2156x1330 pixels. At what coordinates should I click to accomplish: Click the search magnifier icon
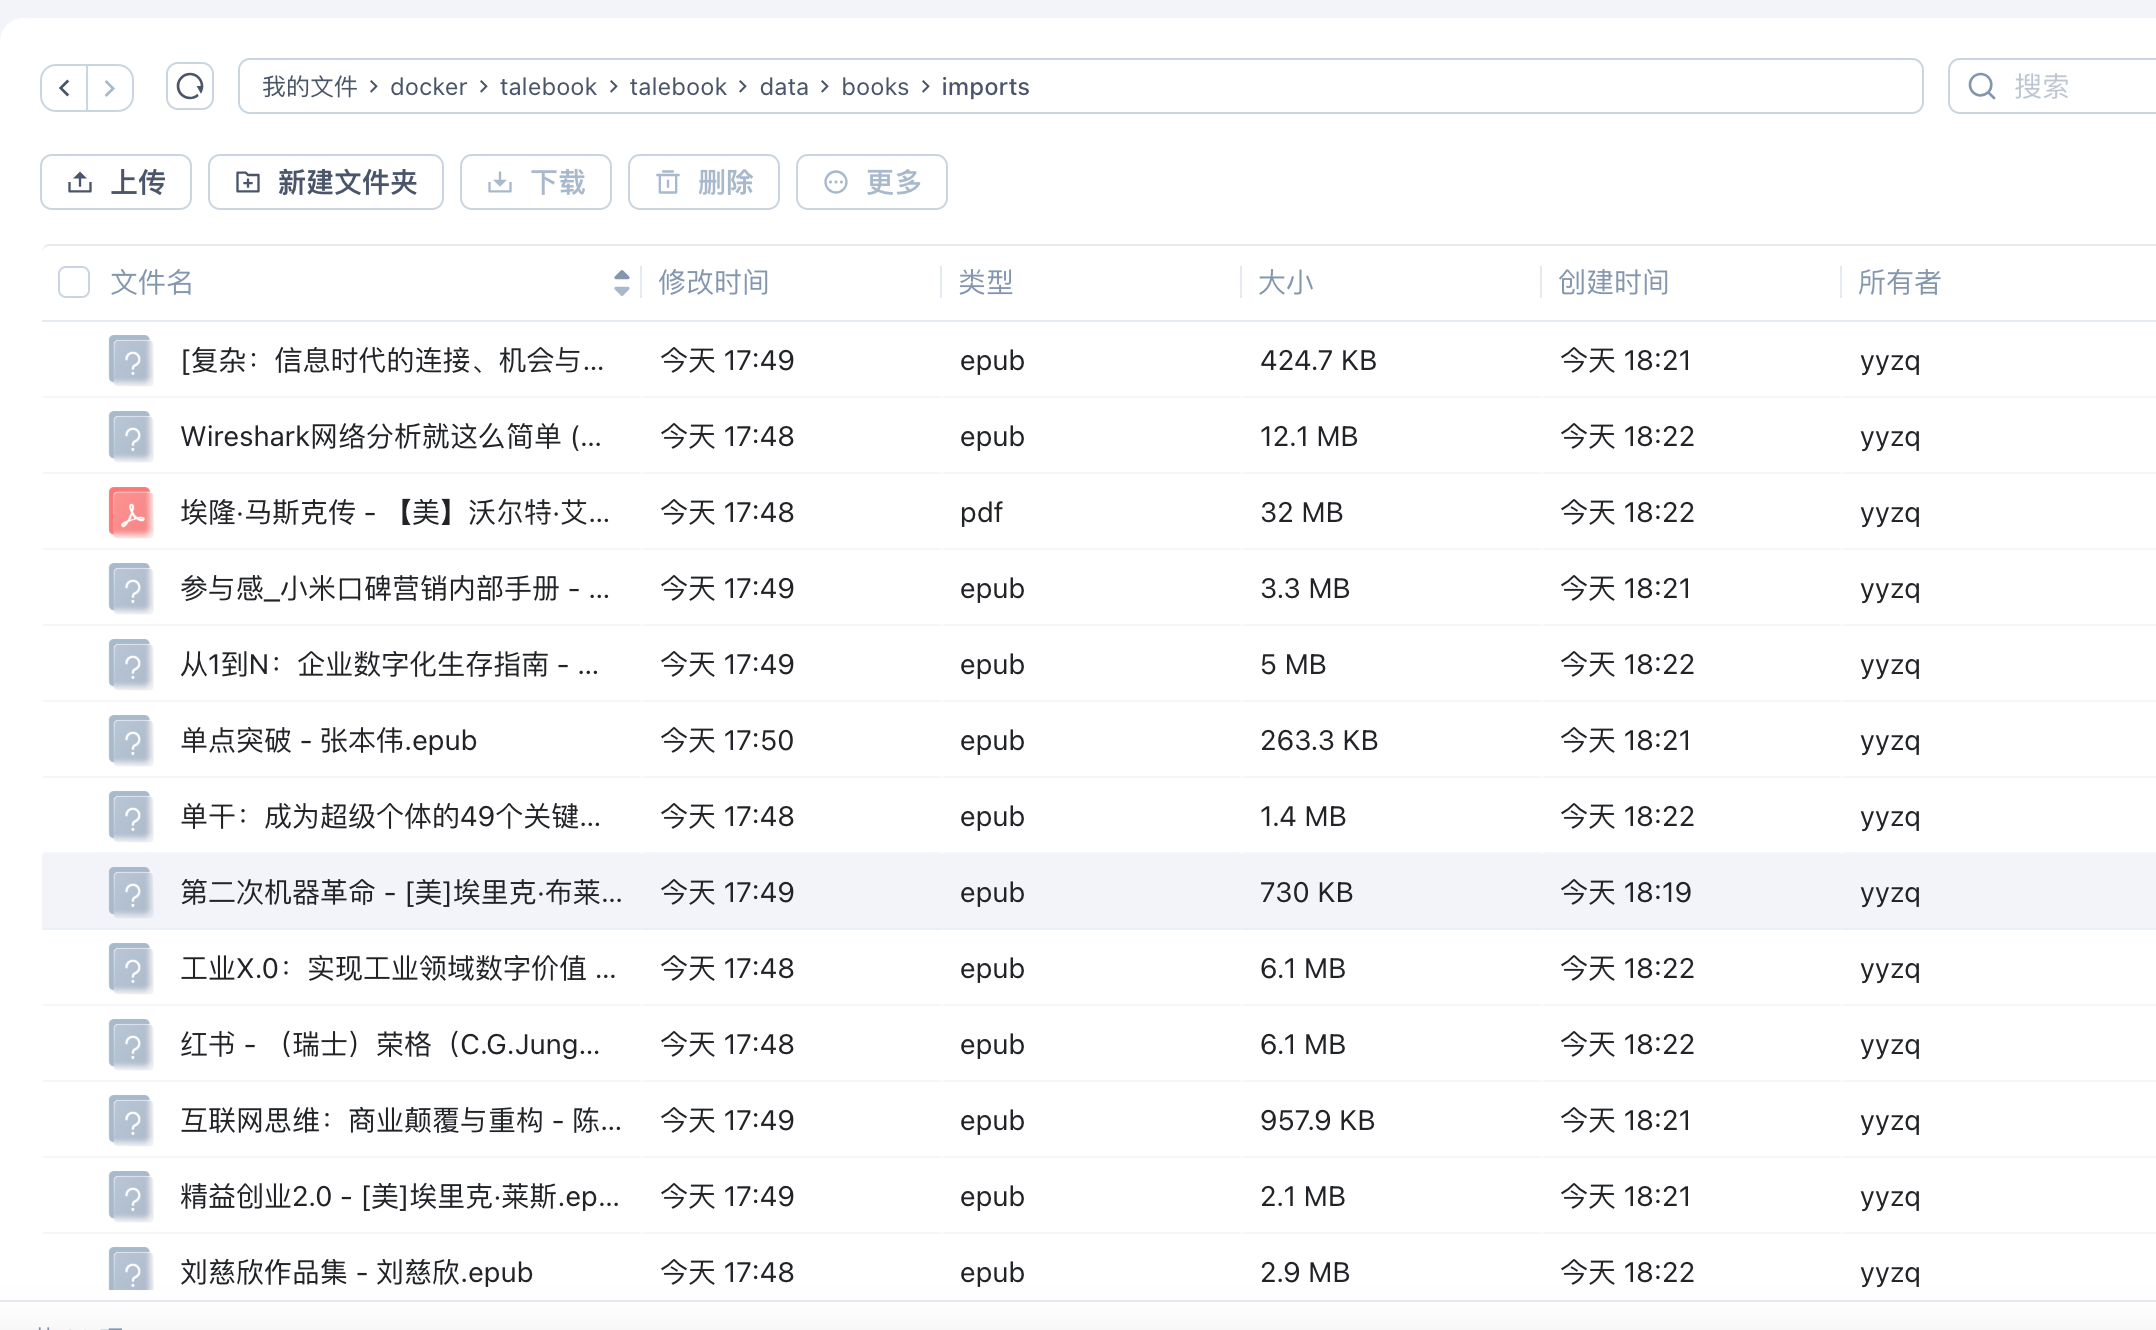[x=1982, y=87]
